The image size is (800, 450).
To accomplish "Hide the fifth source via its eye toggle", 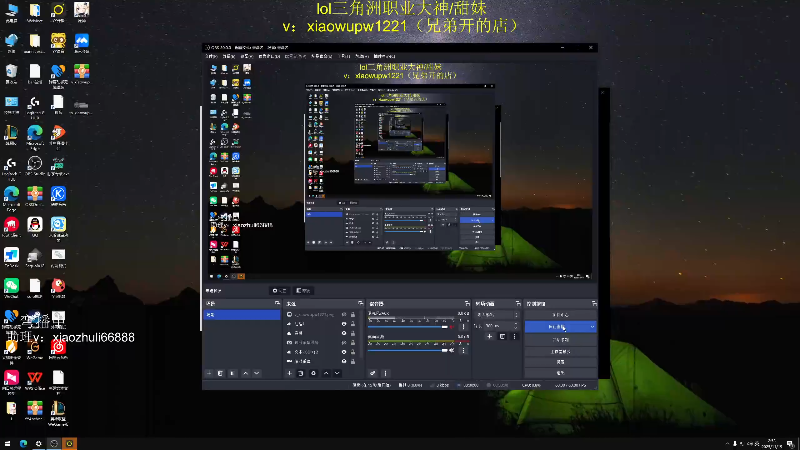I will click(x=344, y=352).
